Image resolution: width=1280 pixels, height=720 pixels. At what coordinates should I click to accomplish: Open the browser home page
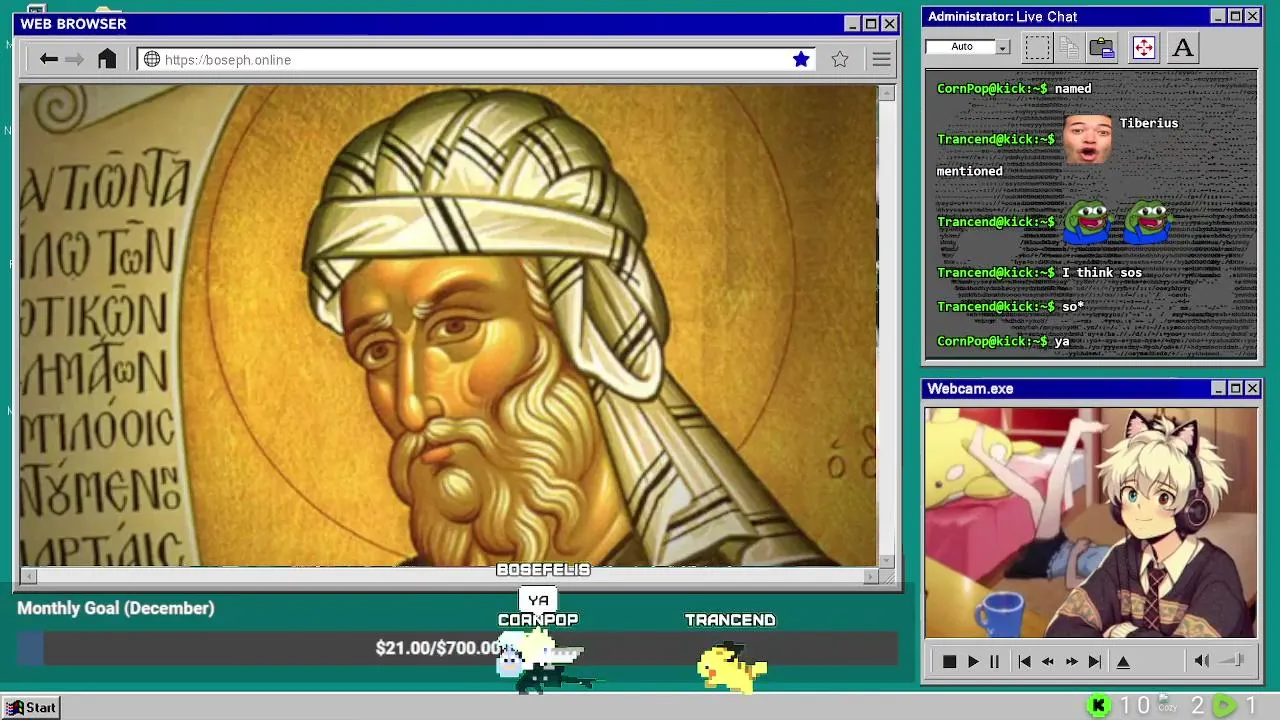click(x=107, y=59)
